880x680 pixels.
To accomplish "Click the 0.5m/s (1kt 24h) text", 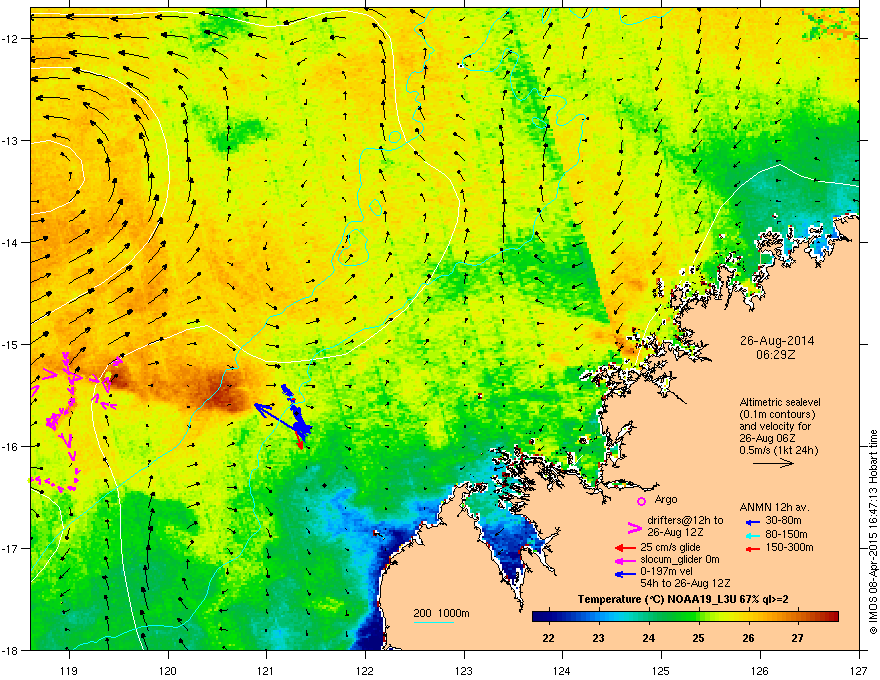I will click(779, 451).
